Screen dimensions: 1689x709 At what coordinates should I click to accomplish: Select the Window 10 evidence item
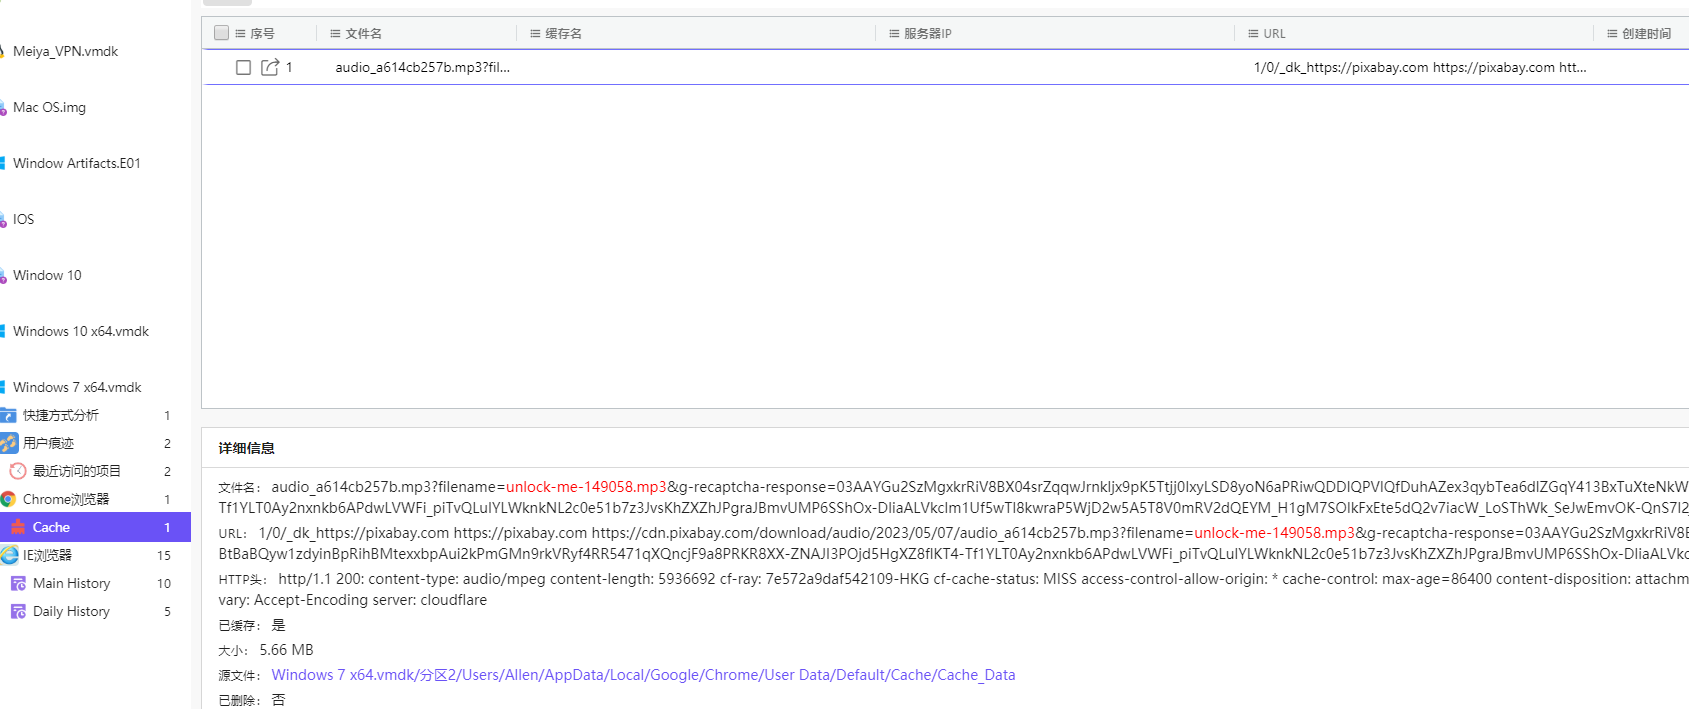click(47, 275)
